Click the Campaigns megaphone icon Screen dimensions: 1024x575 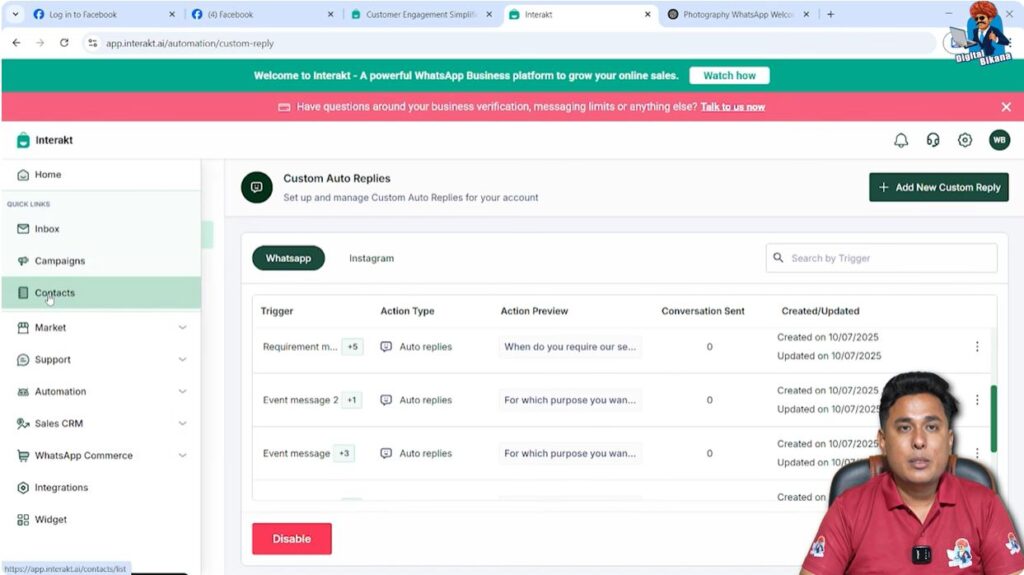[23, 261]
